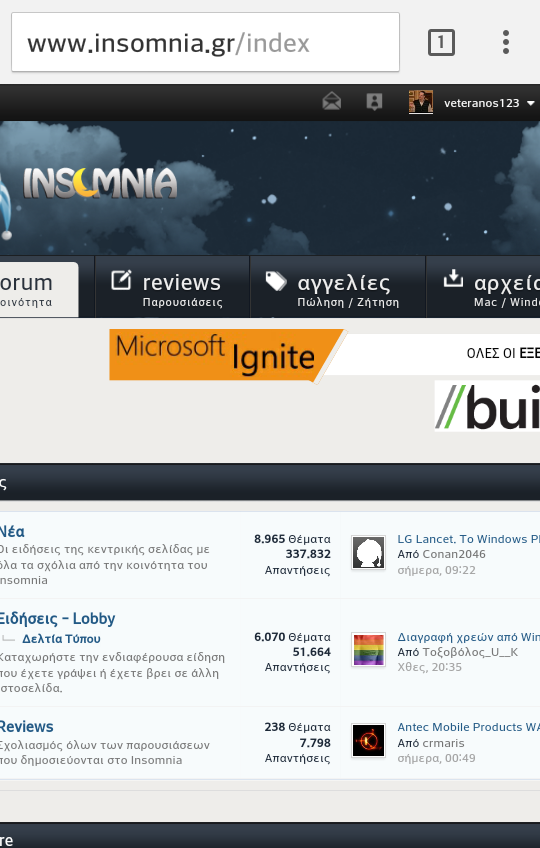Click the 6.070 Θέματα count

292,637
